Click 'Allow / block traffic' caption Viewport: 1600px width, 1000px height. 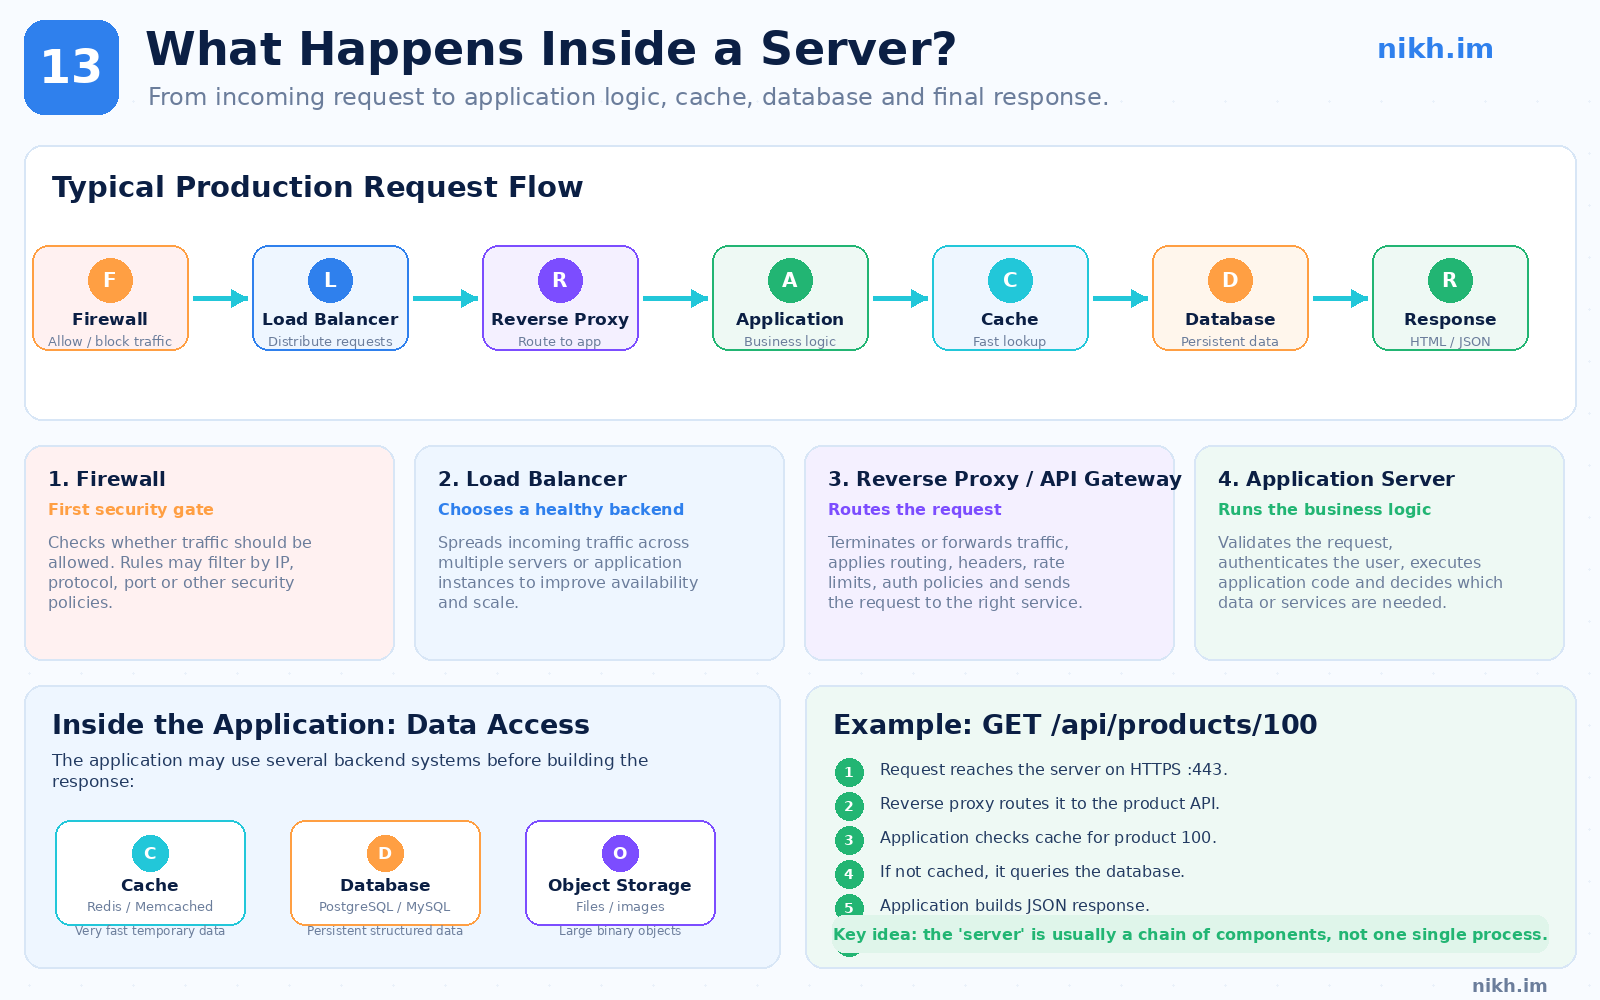click(x=110, y=341)
